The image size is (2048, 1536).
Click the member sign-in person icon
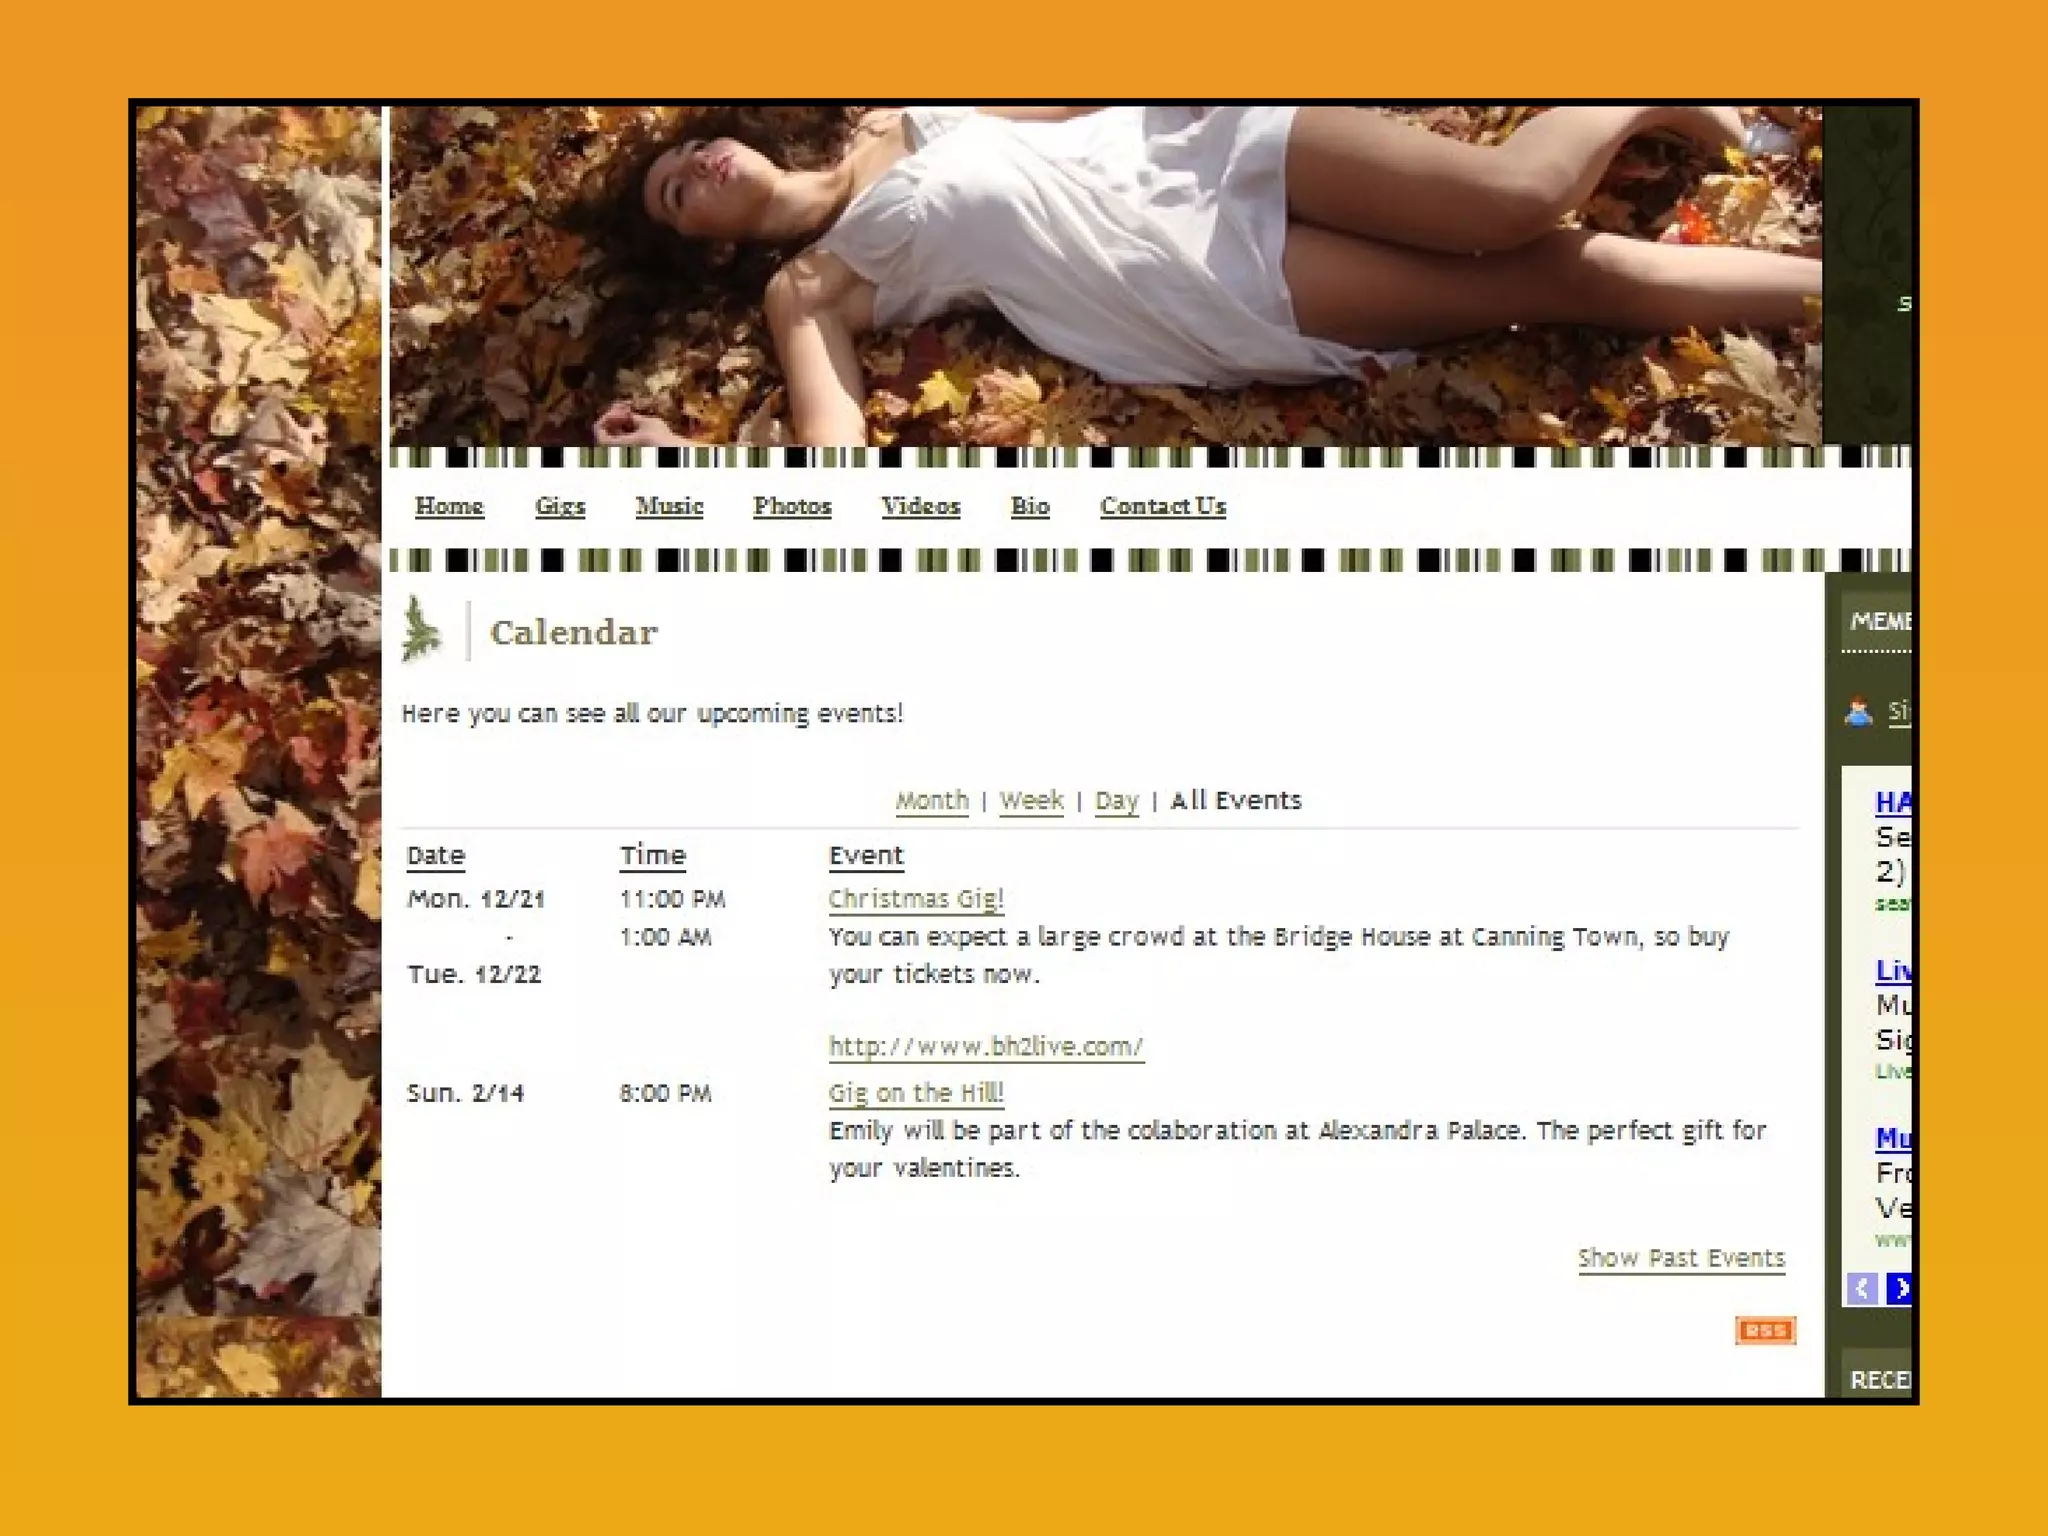[x=1858, y=712]
